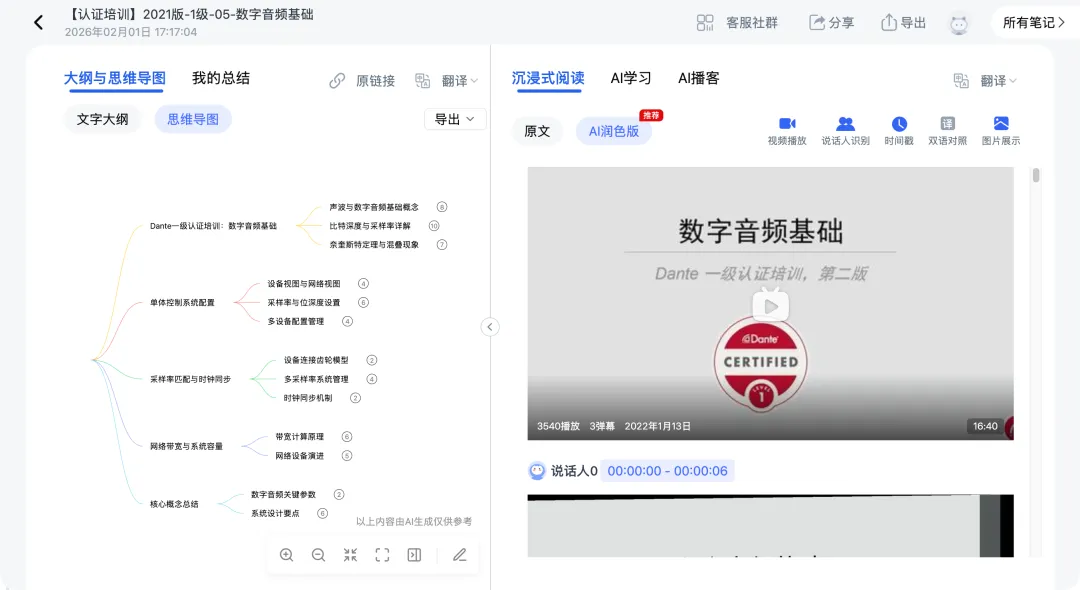Zoom out on the mind map
Viewport: 1080px width, 590px height.
click(x=318, y=555)
